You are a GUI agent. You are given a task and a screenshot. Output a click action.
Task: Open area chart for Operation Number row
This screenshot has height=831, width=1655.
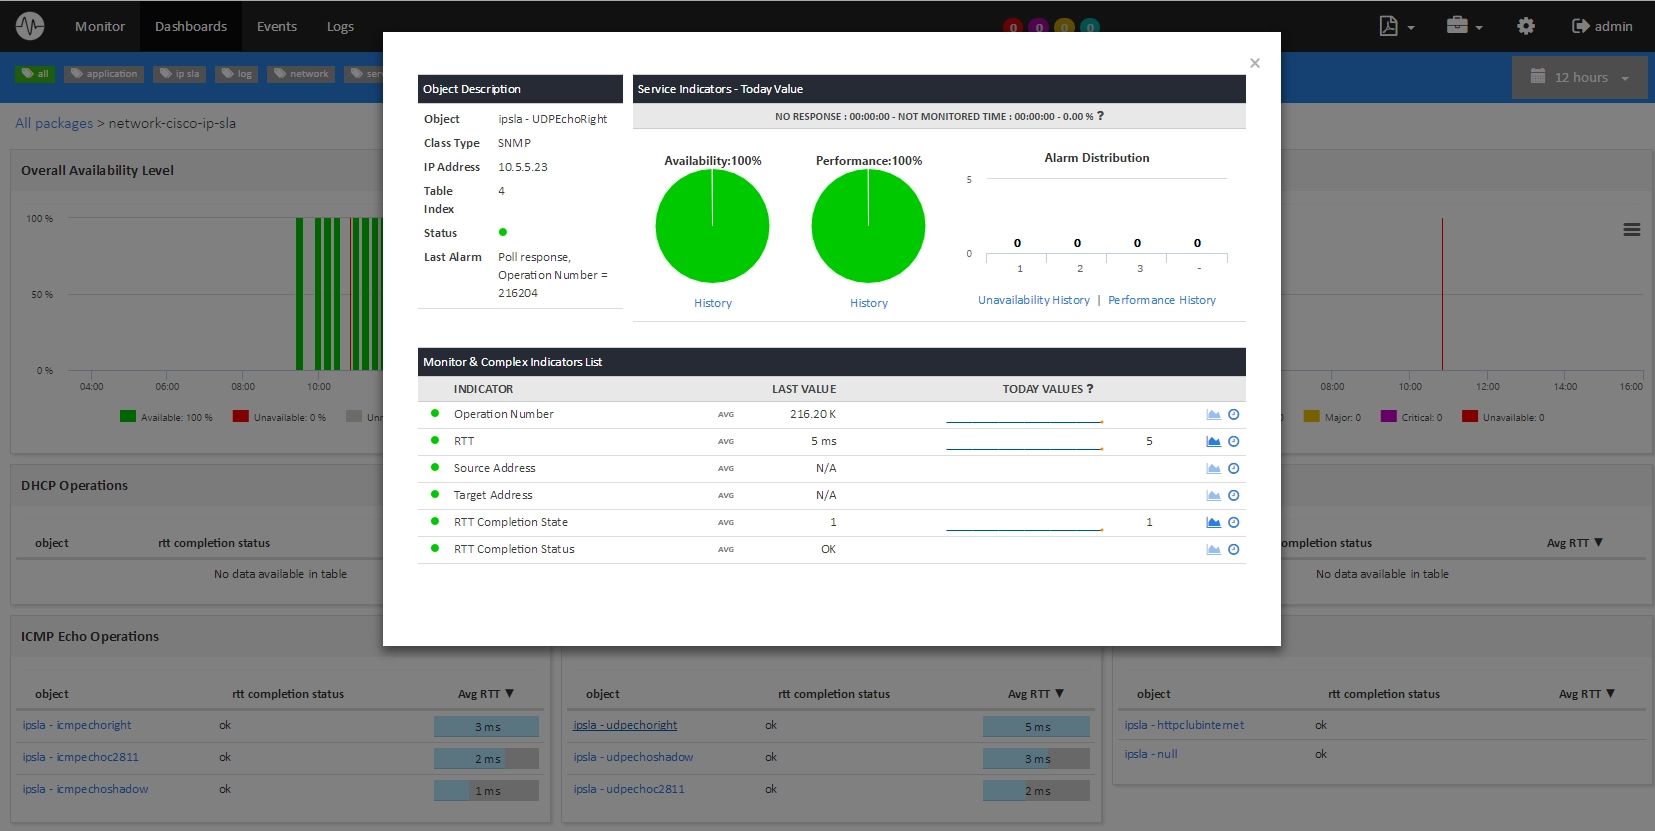tap(1213, 414)
